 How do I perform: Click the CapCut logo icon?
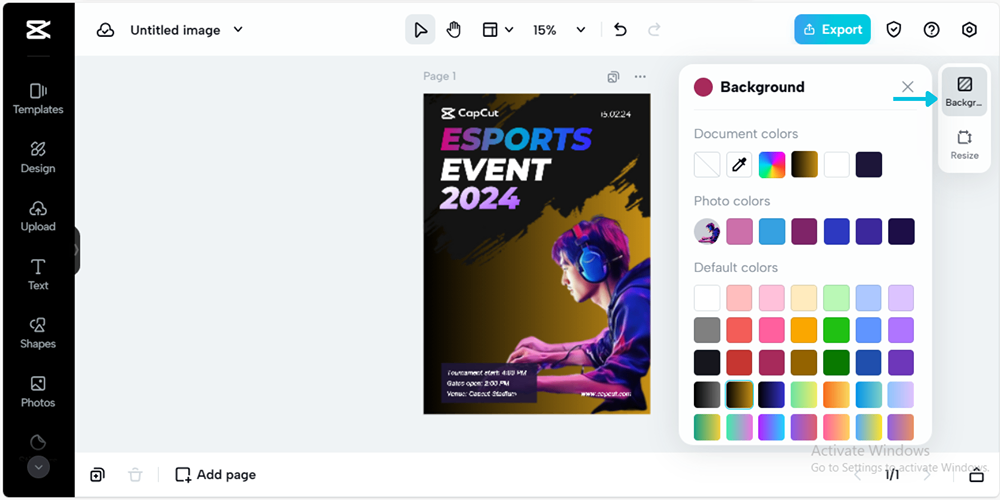(x=38, y=29)
